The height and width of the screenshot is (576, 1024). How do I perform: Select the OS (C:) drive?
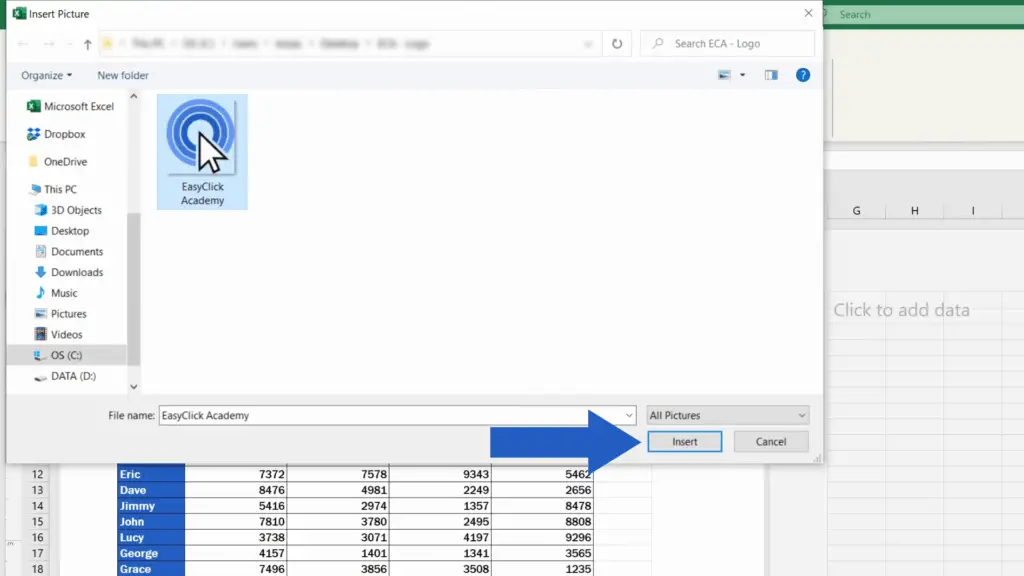(x=66, y=355)
